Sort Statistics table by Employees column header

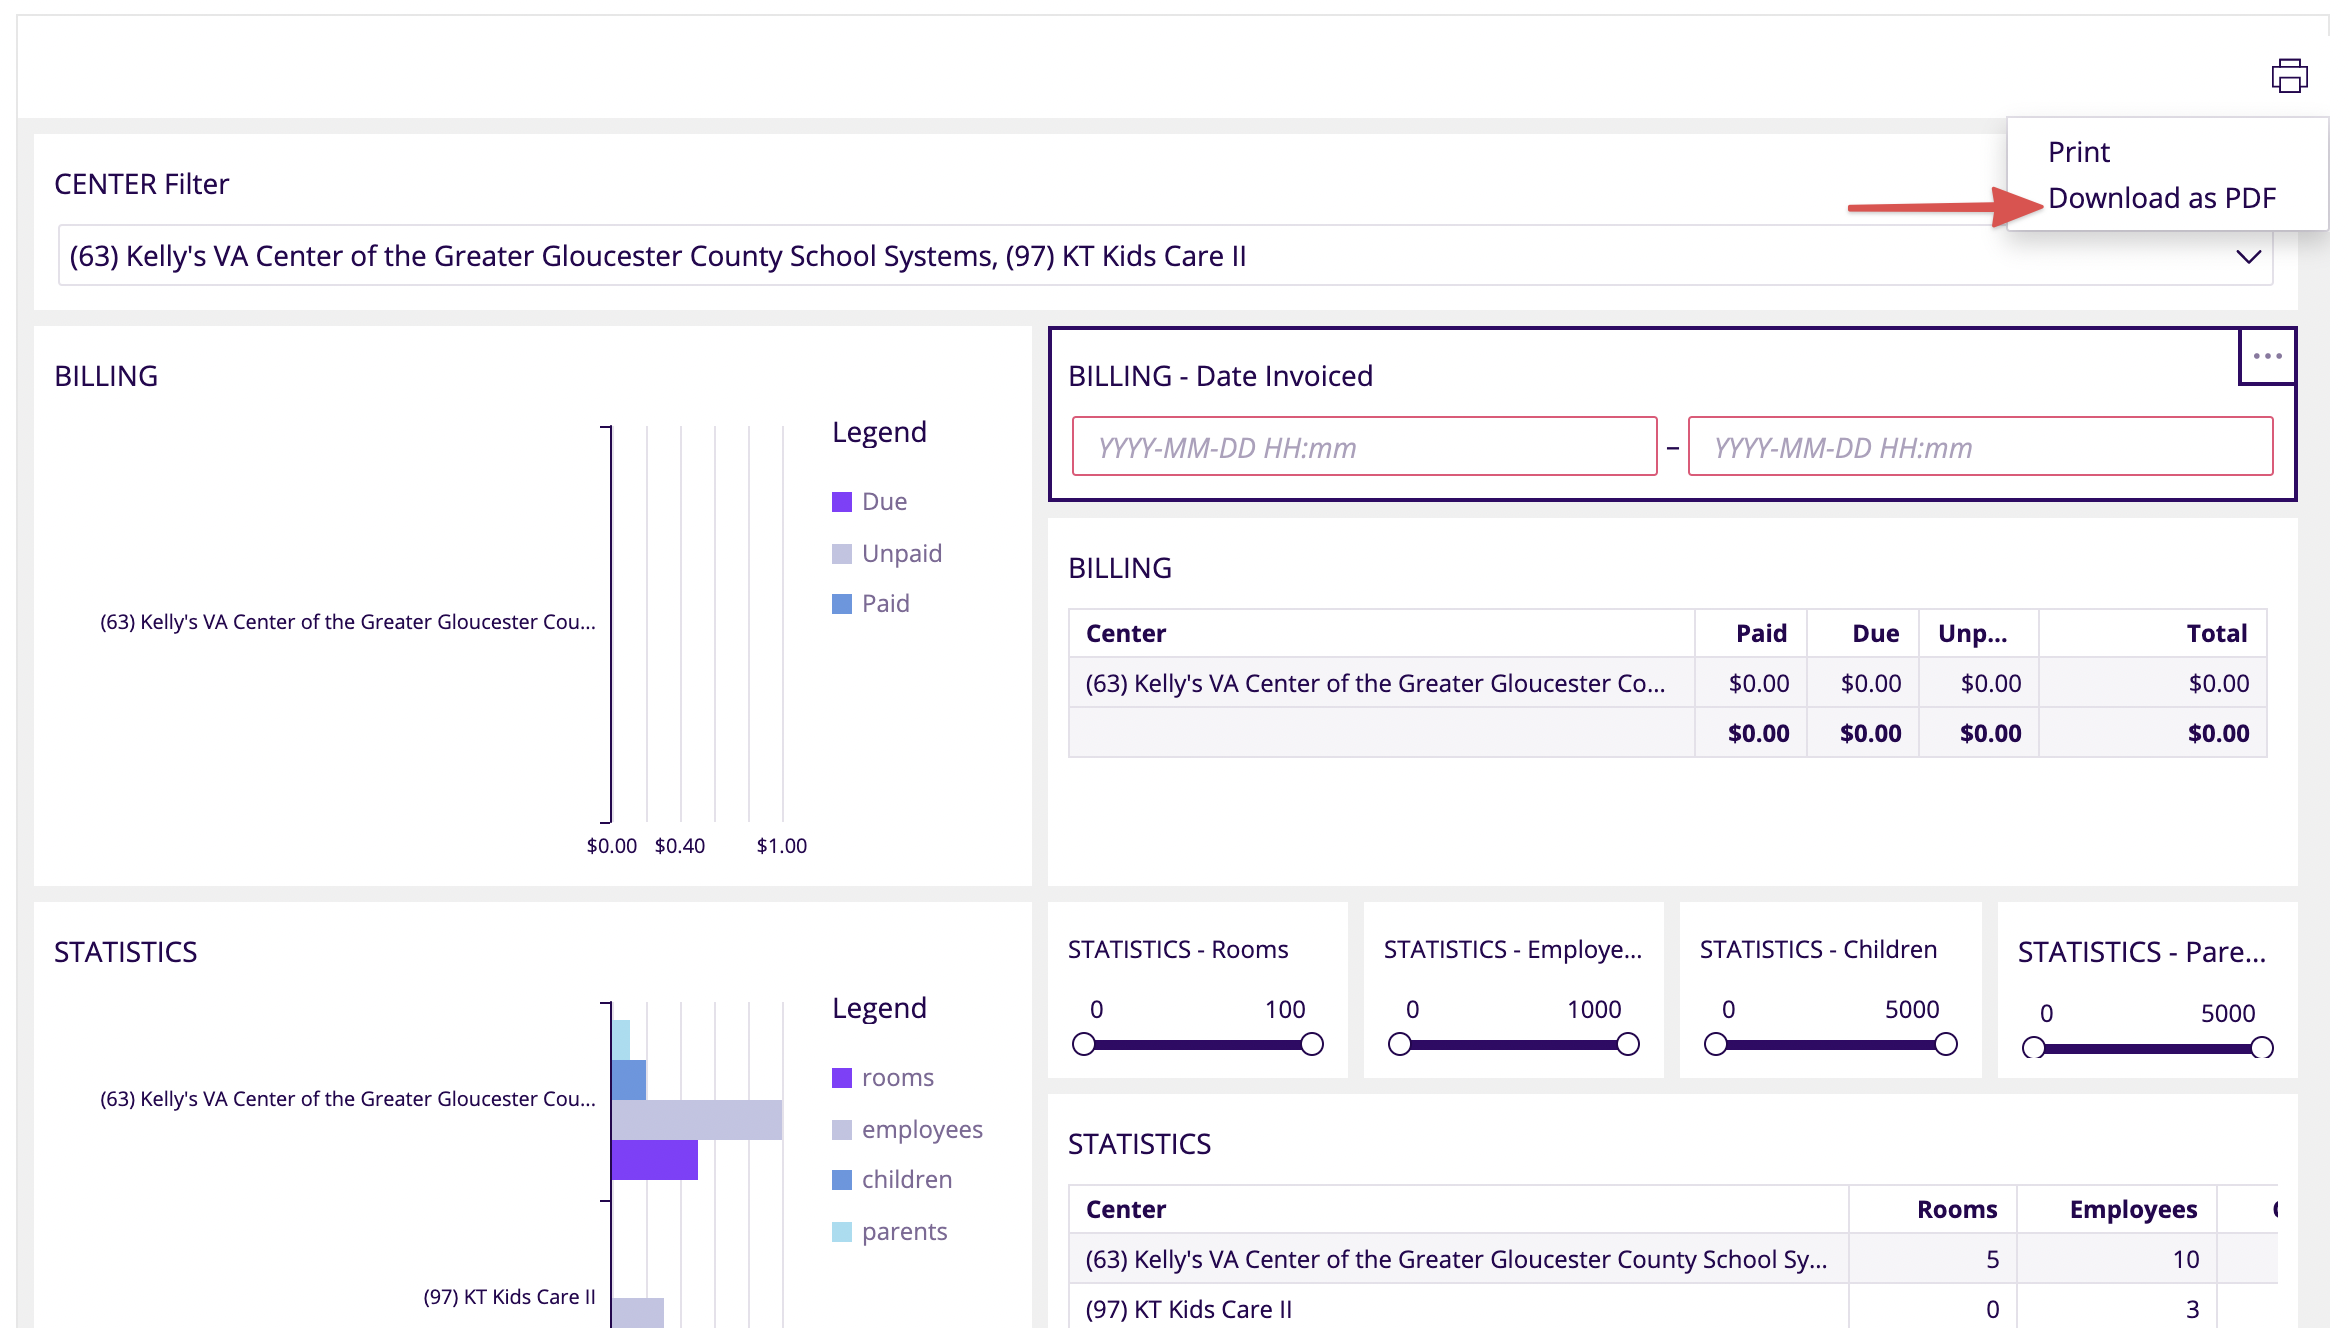click(2132, 1209)
